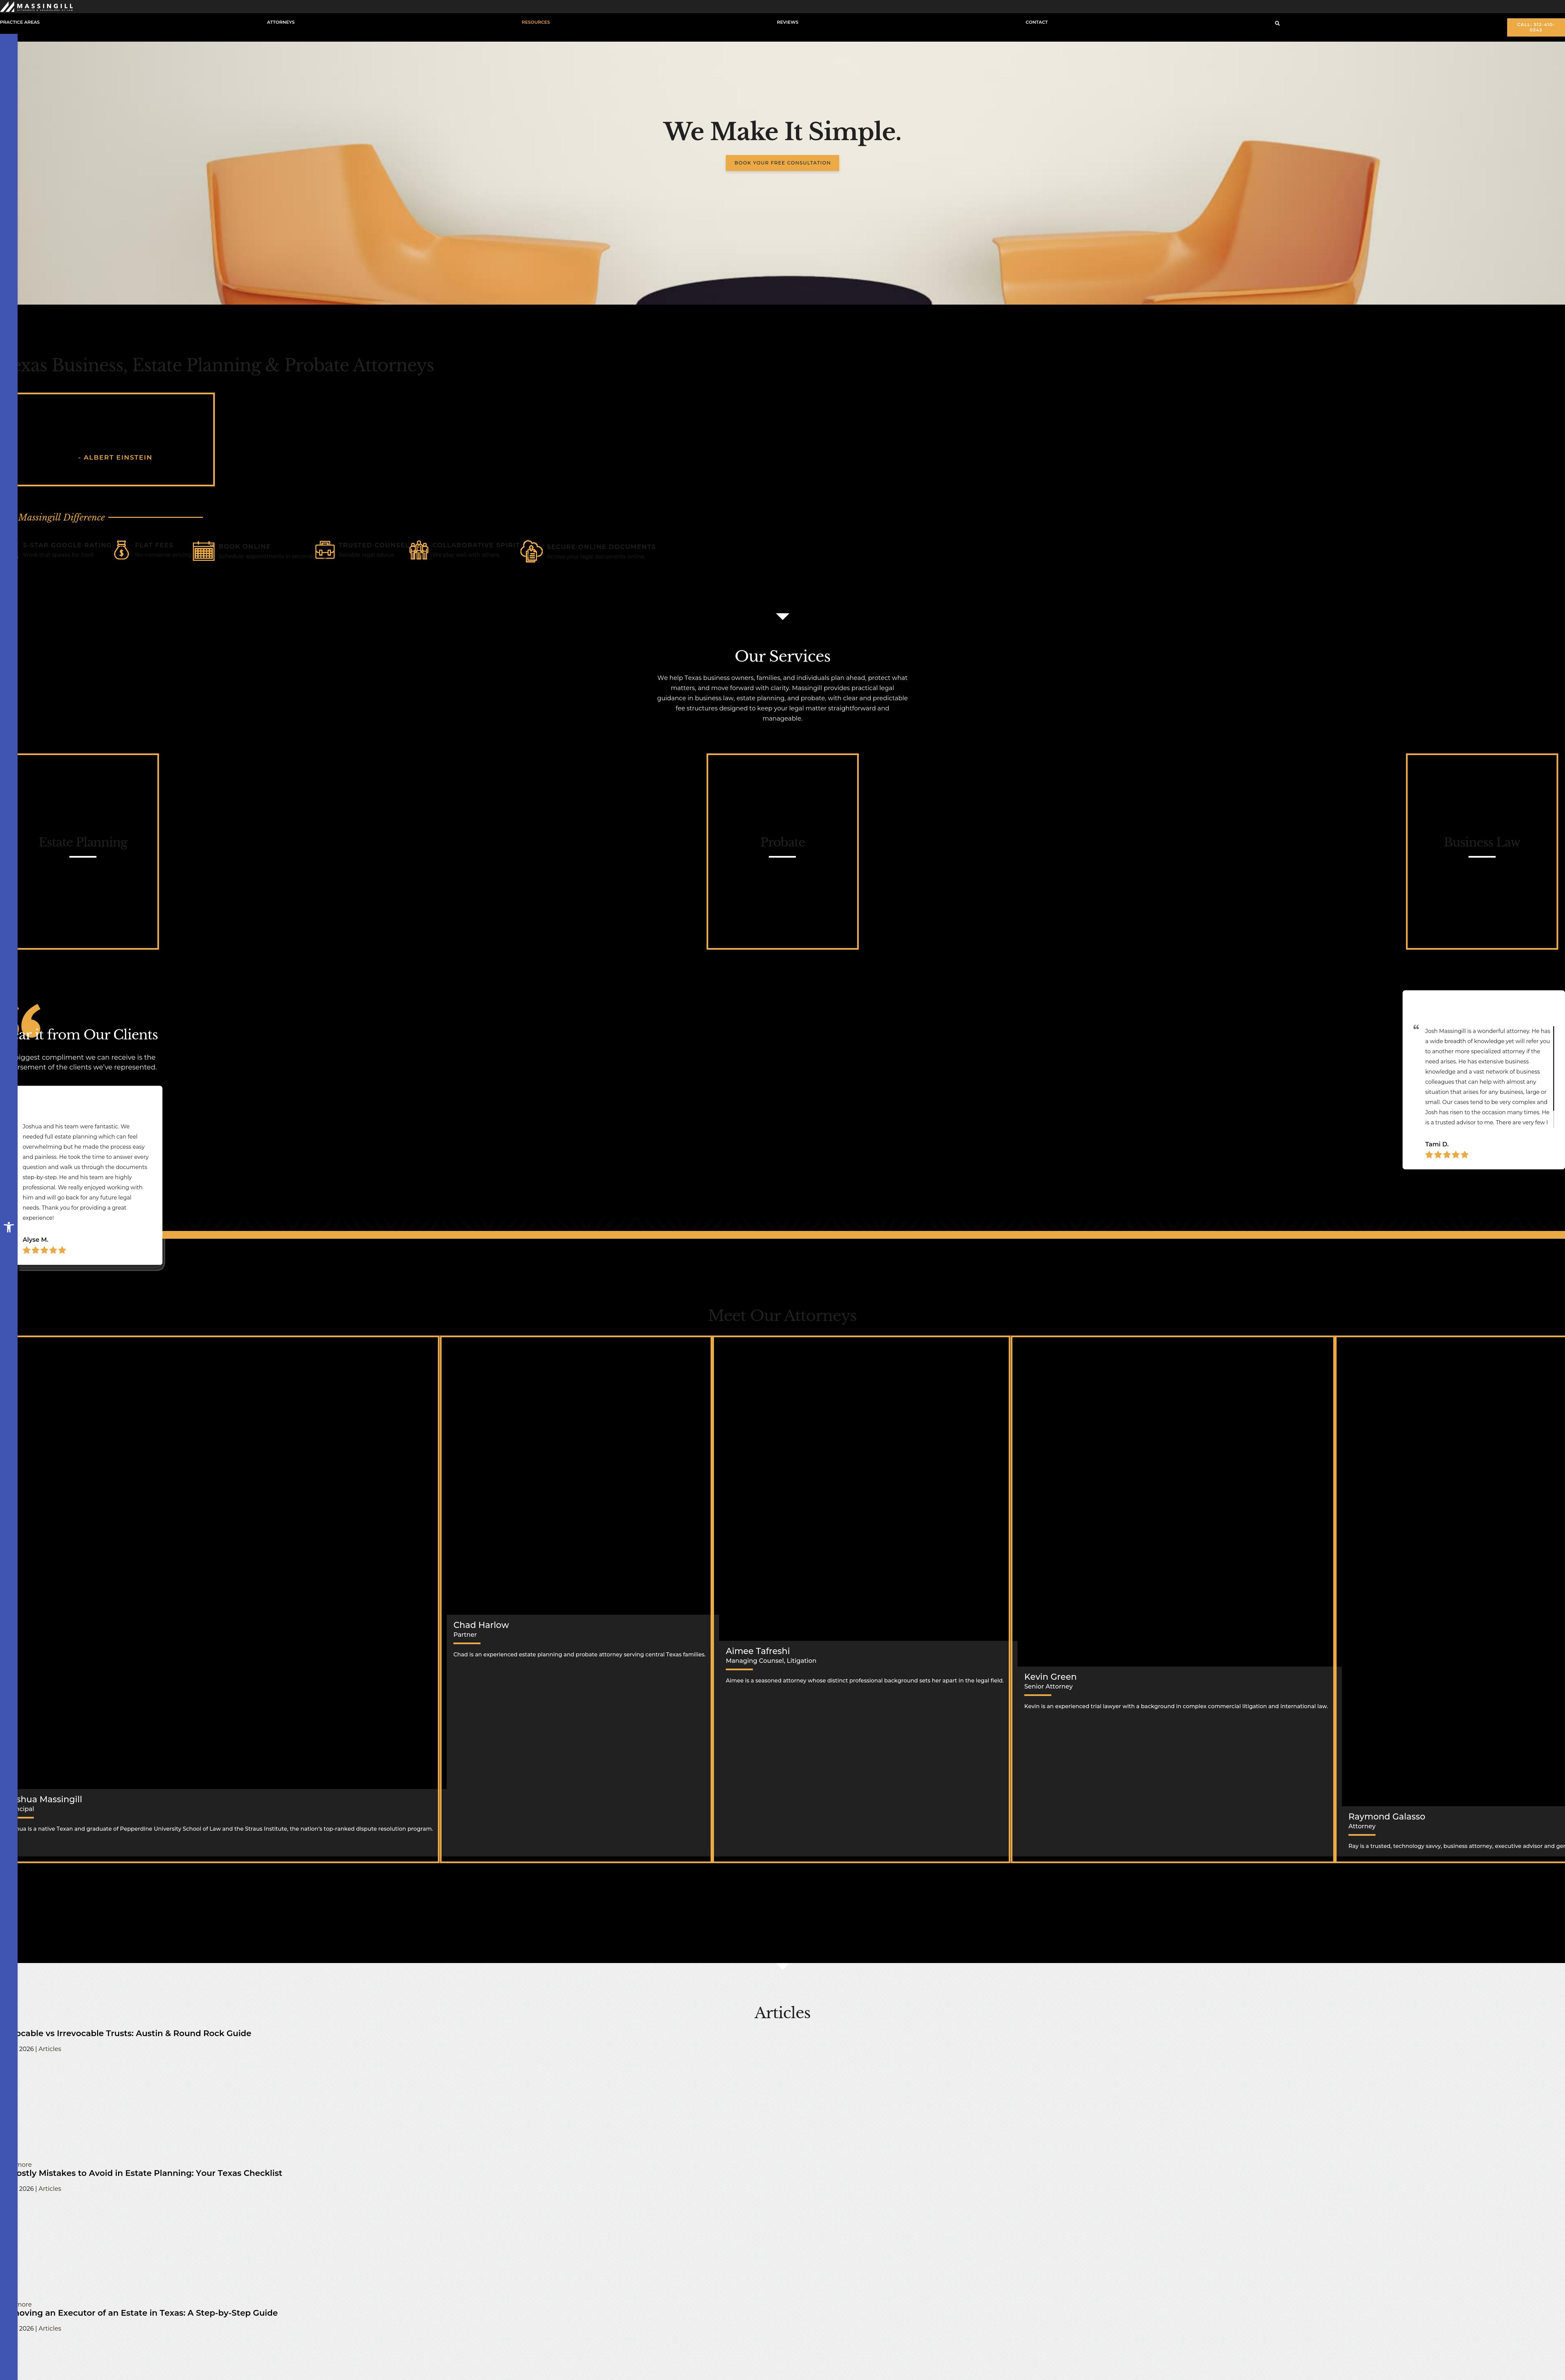Open Revocable vs Irrevocable Trusts article
The image size is (1565, 2380).
pyautogui.click(x=134, y=2033)
